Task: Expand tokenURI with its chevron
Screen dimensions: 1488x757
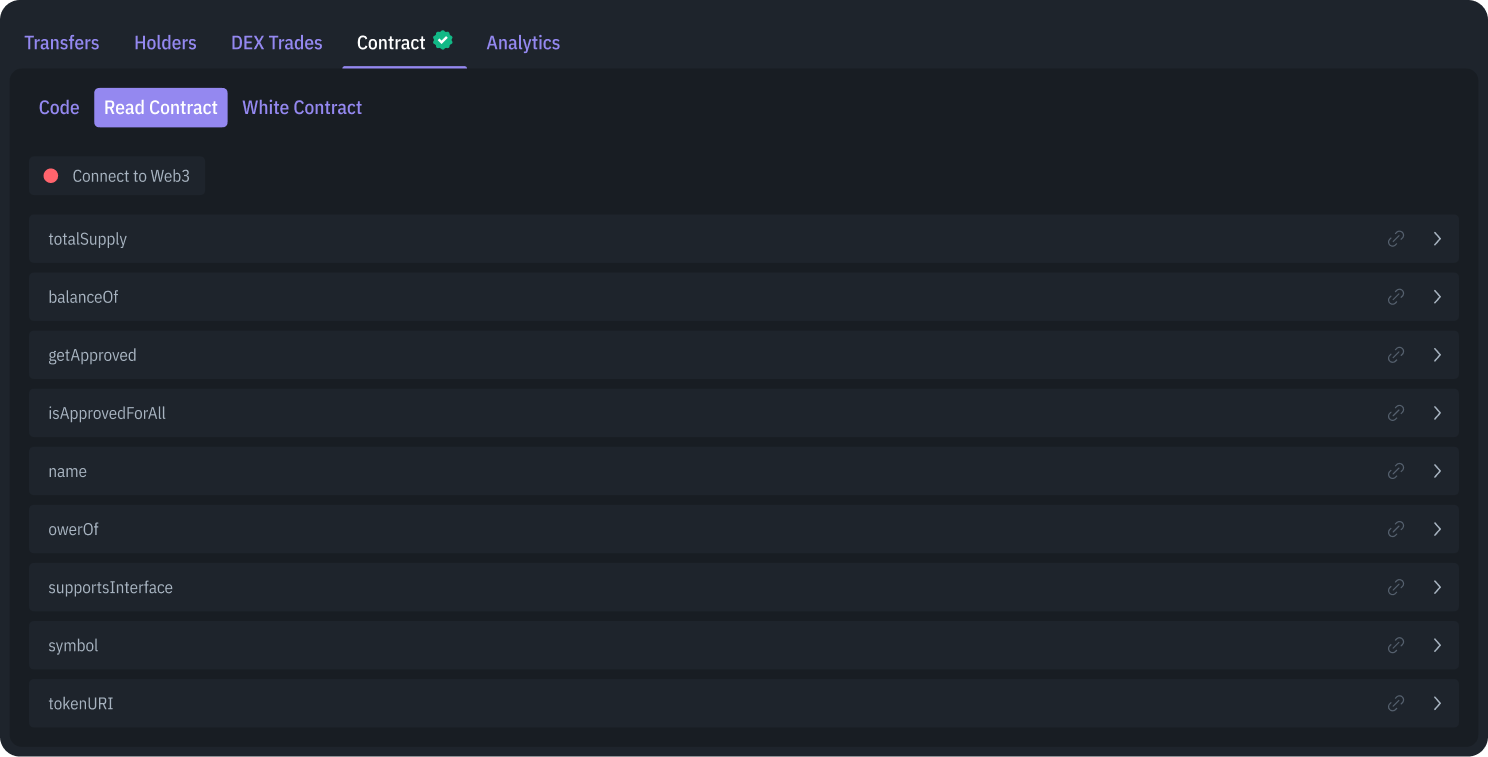Action: coord(1437,703)
